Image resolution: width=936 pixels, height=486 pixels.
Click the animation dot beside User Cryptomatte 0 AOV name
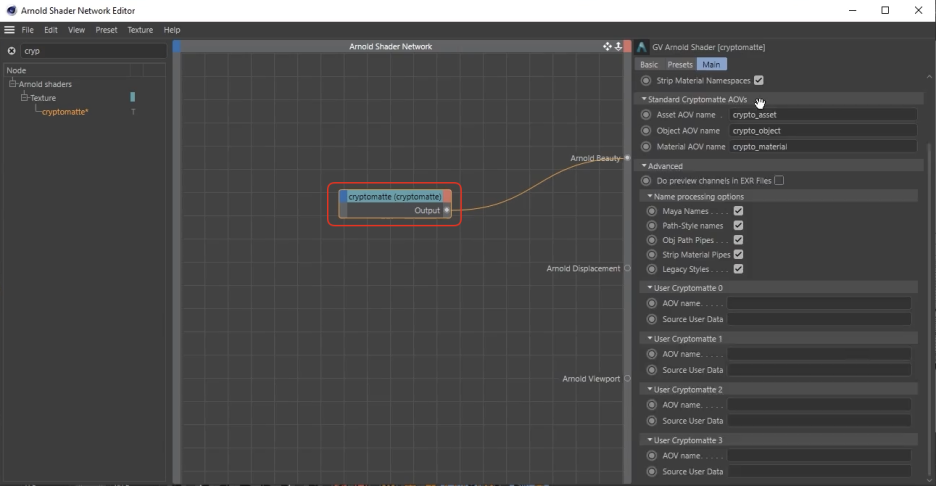(651, 303)
